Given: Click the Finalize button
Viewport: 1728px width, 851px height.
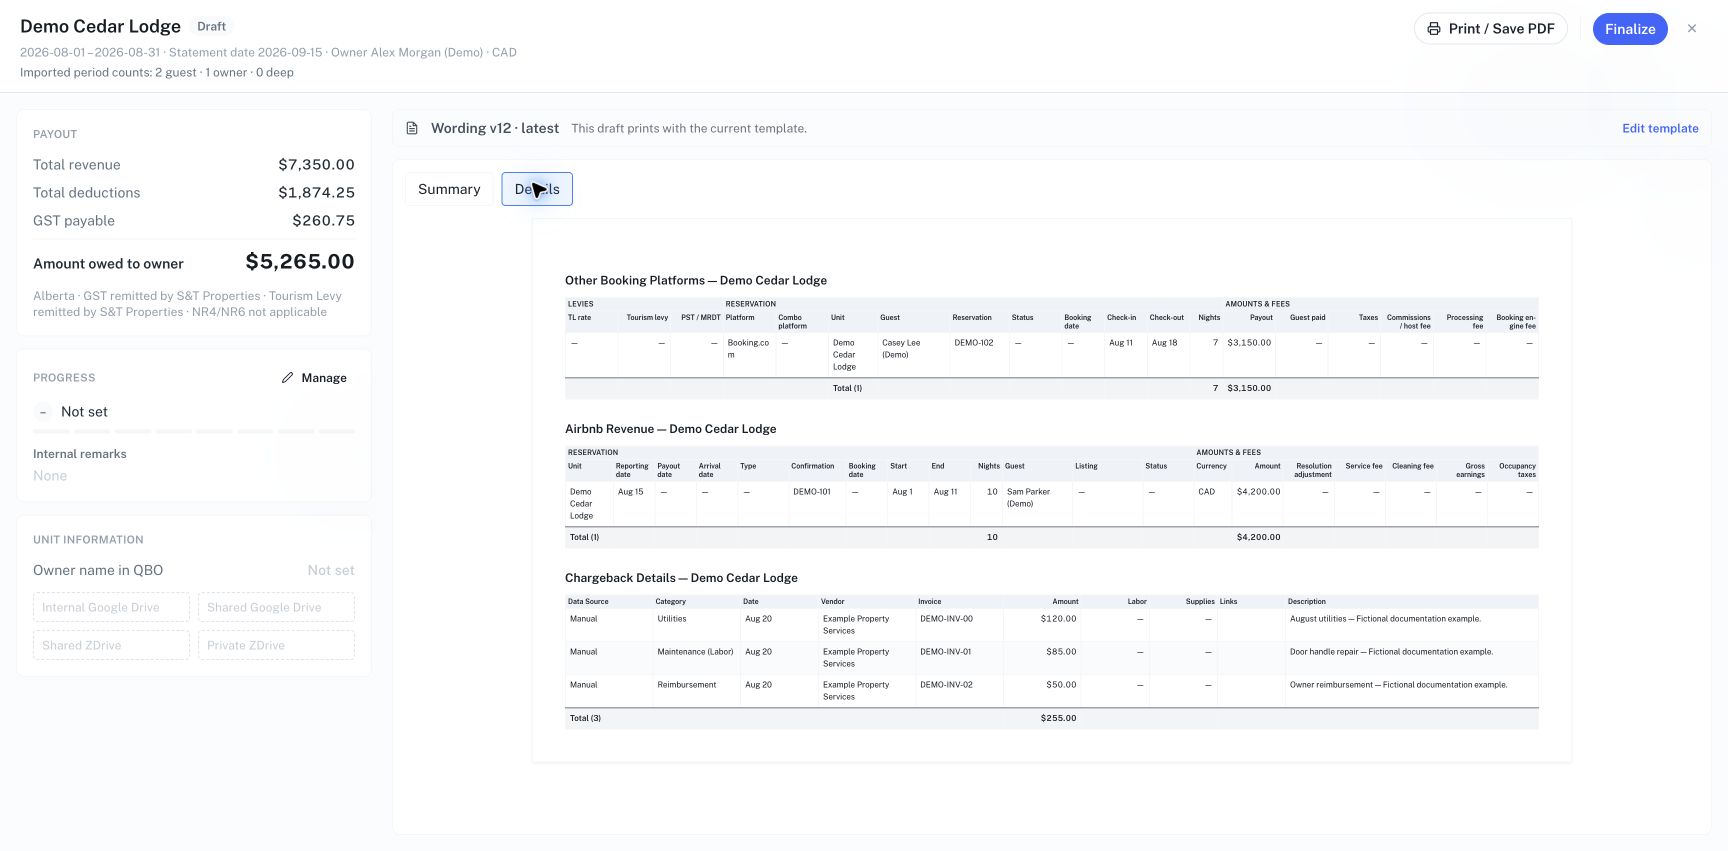Looking at the screenshot, I should [1630, 29].
